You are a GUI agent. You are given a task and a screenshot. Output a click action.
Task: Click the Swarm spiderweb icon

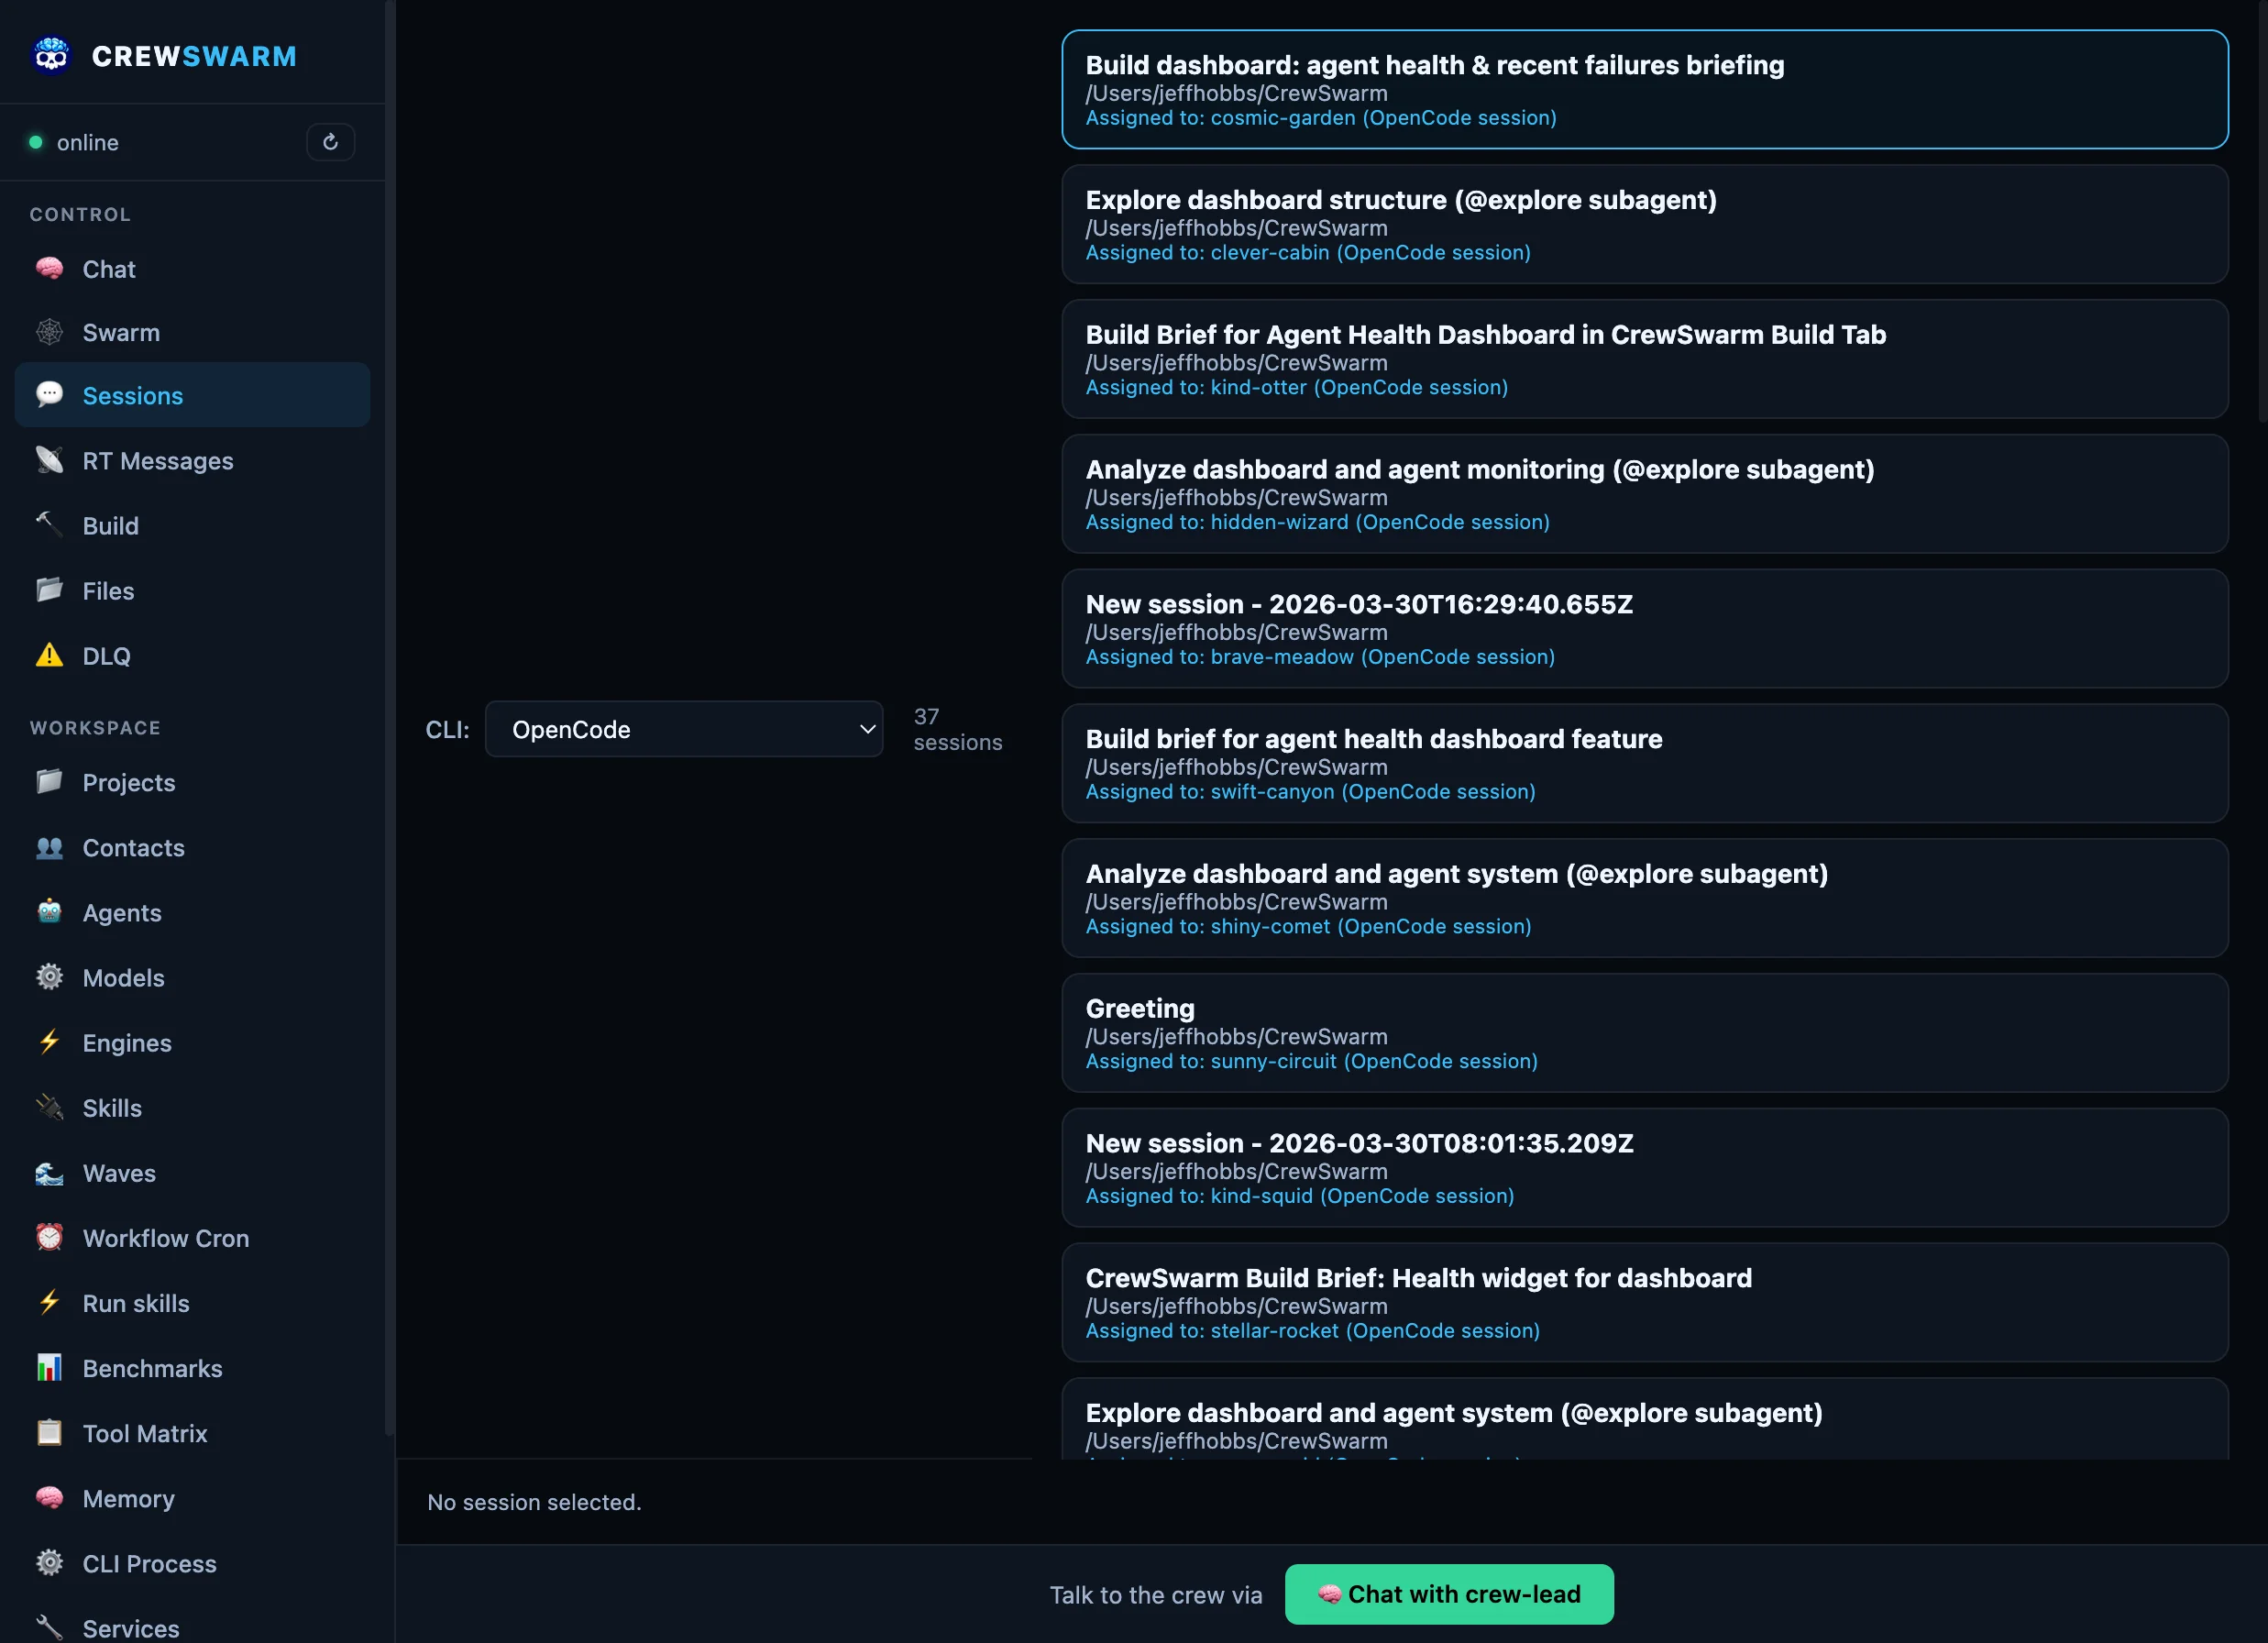49,332
